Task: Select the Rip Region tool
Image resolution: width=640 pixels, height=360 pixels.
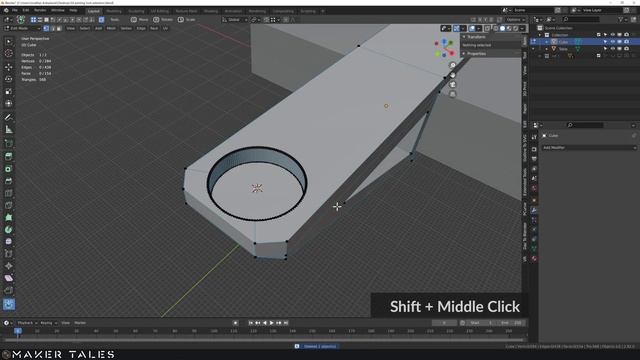Action: [x=9, y=291]
